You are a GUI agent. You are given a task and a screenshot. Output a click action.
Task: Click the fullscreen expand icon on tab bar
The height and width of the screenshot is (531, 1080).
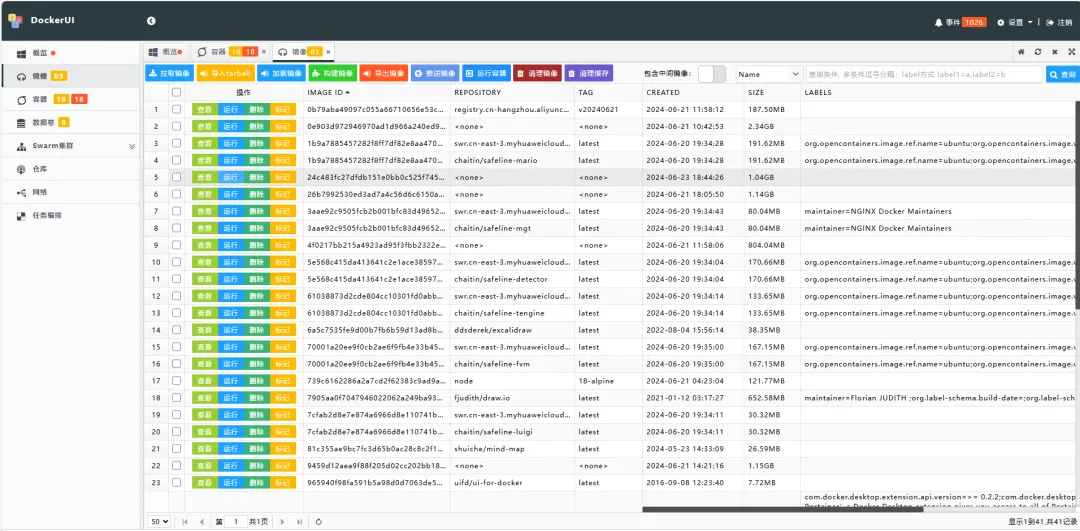pos(1071,52)
